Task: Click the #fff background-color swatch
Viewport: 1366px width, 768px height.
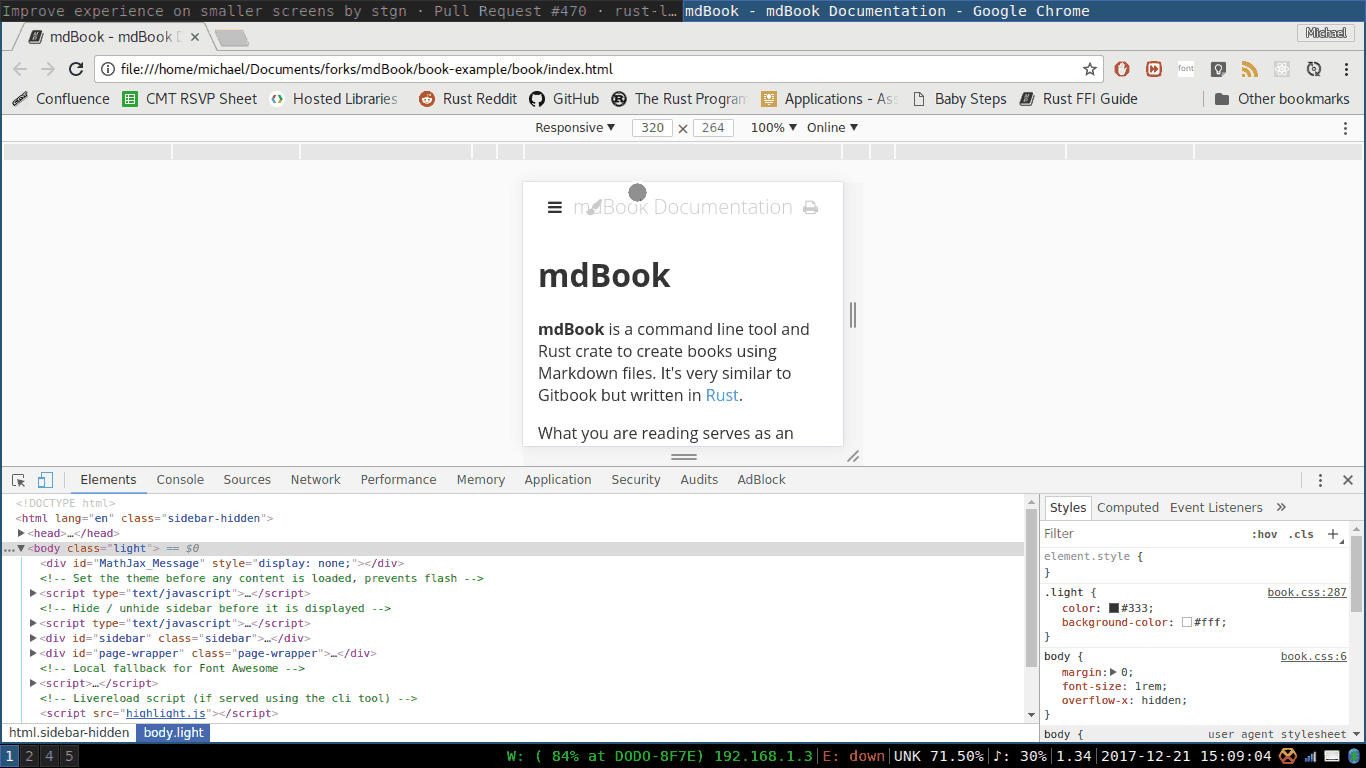Action: point(1187,622)
